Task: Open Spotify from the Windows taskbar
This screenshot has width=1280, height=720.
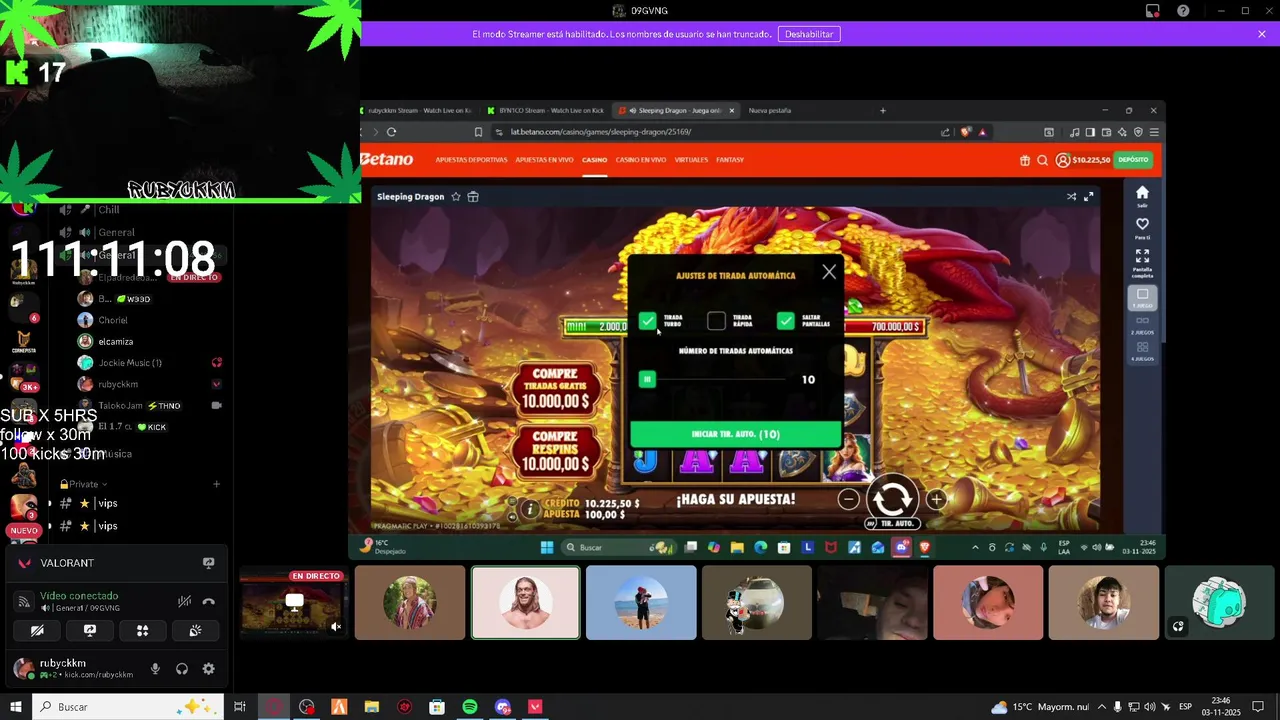Action: 470,707
